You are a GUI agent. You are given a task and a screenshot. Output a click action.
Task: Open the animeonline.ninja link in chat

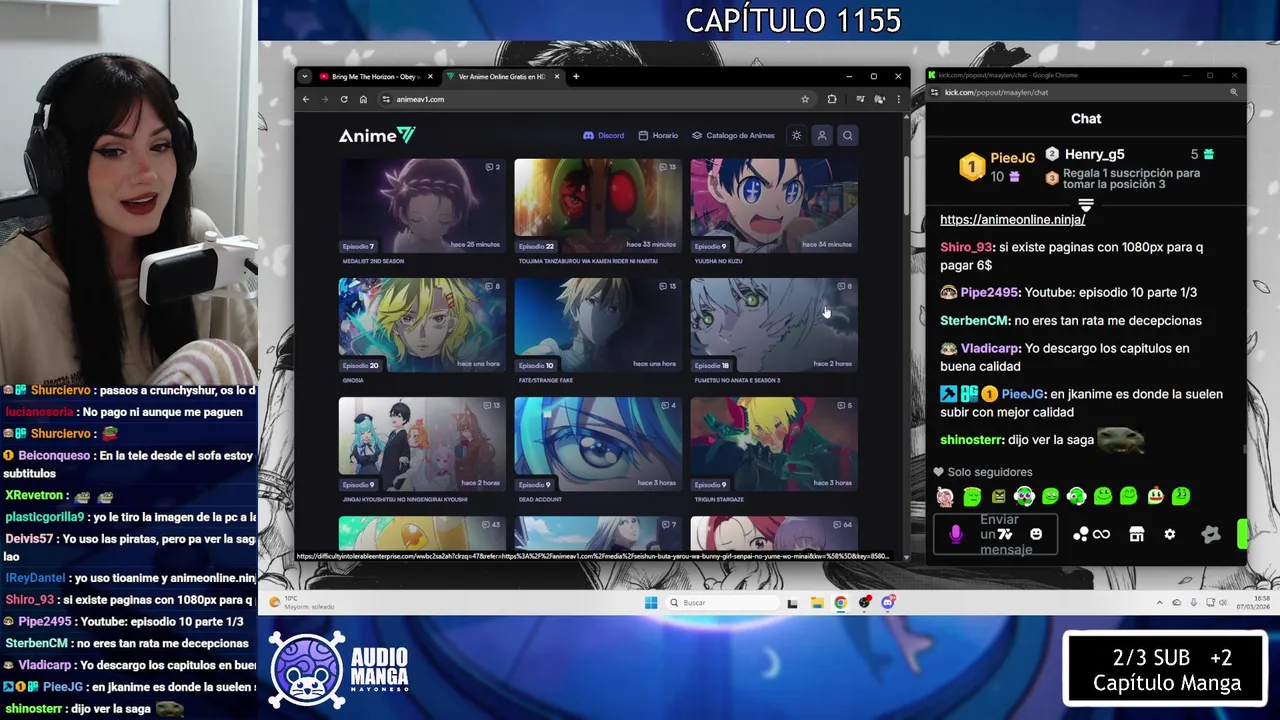tap(1012, 219)
